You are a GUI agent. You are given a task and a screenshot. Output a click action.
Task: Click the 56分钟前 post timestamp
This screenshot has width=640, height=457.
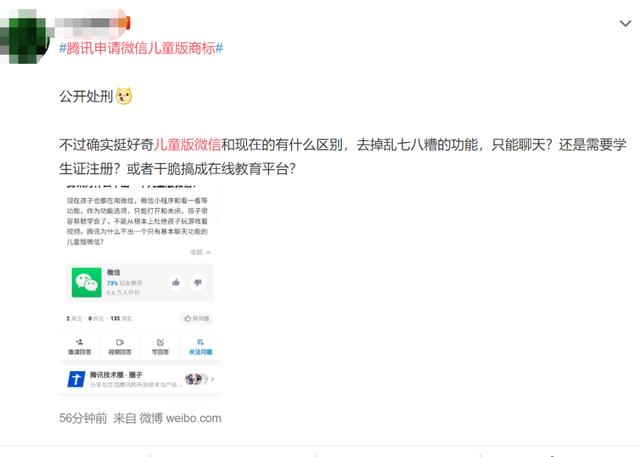[x=83, y=418]
